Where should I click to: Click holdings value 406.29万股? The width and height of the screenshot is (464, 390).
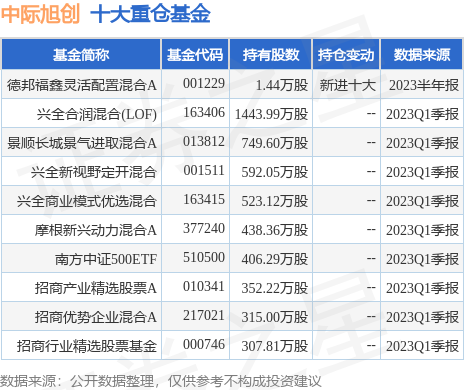click(275, 259)
